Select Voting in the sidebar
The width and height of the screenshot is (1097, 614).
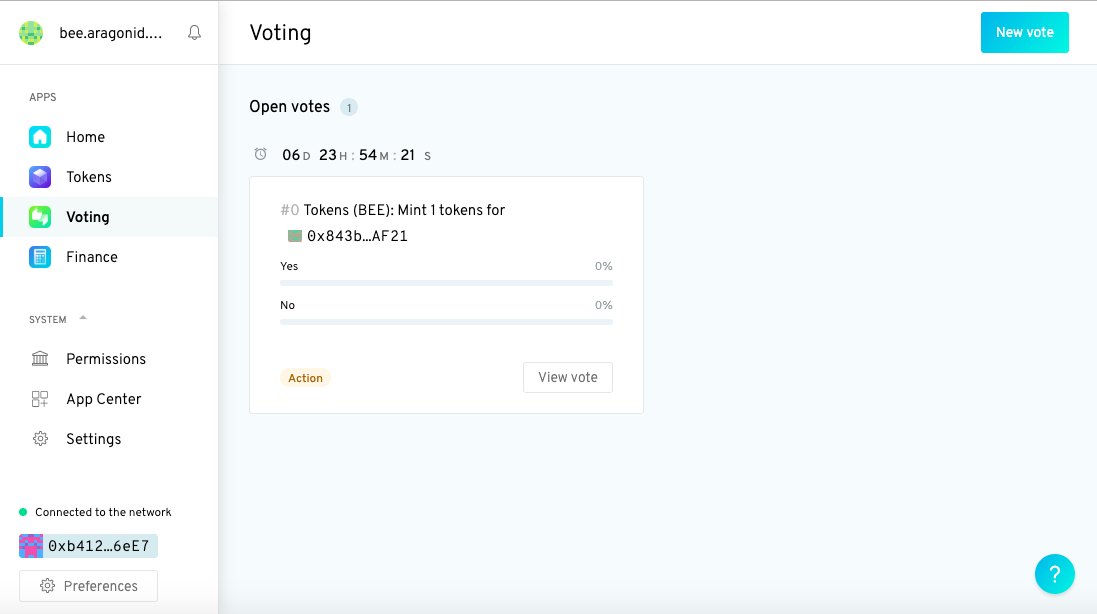tap(109, 217)
